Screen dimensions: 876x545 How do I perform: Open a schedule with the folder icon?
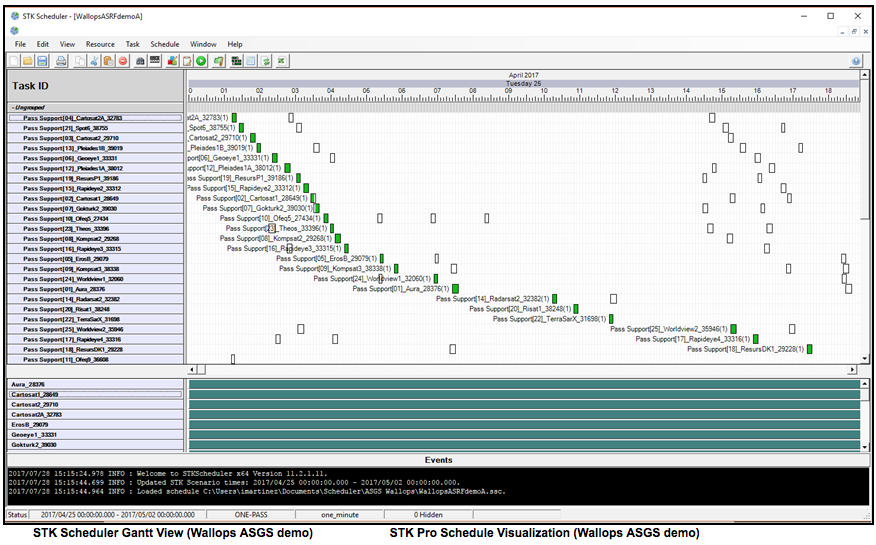[27, 61]
